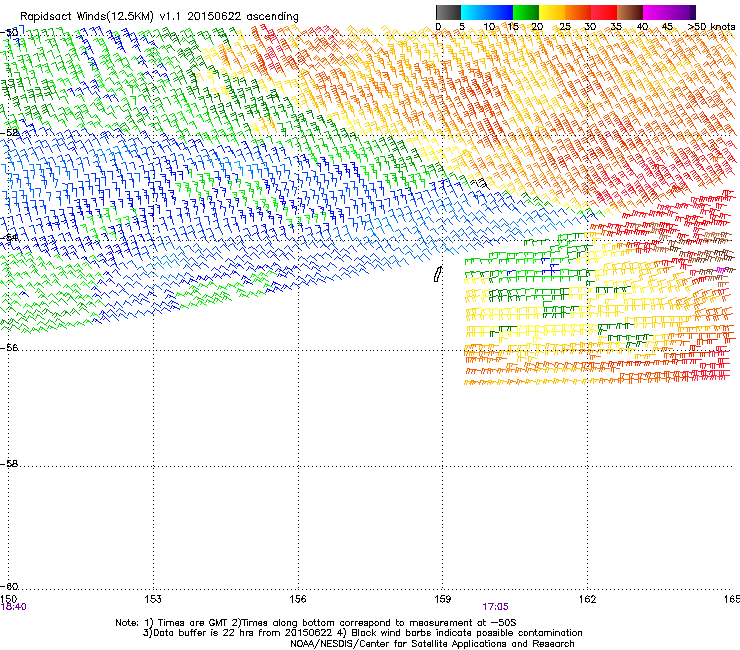Click the longitude label '159'

(443, 599)
